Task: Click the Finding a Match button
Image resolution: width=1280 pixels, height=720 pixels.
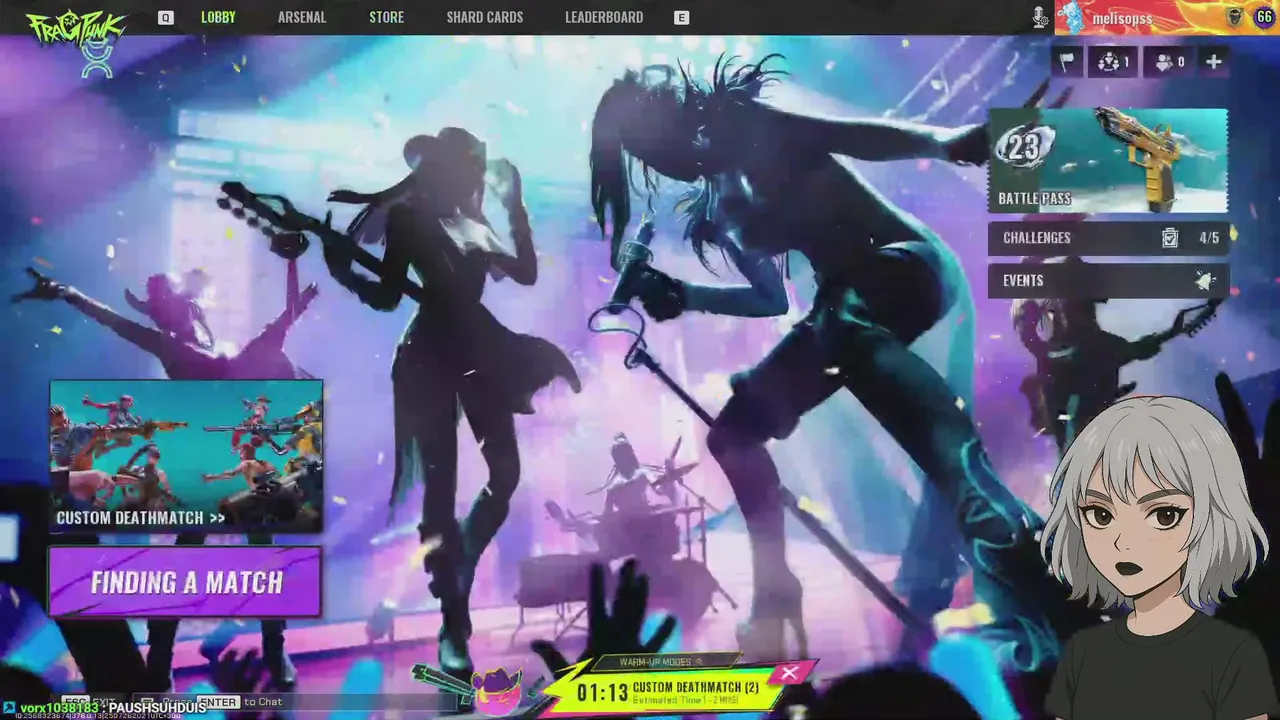Action: (186, 582)
